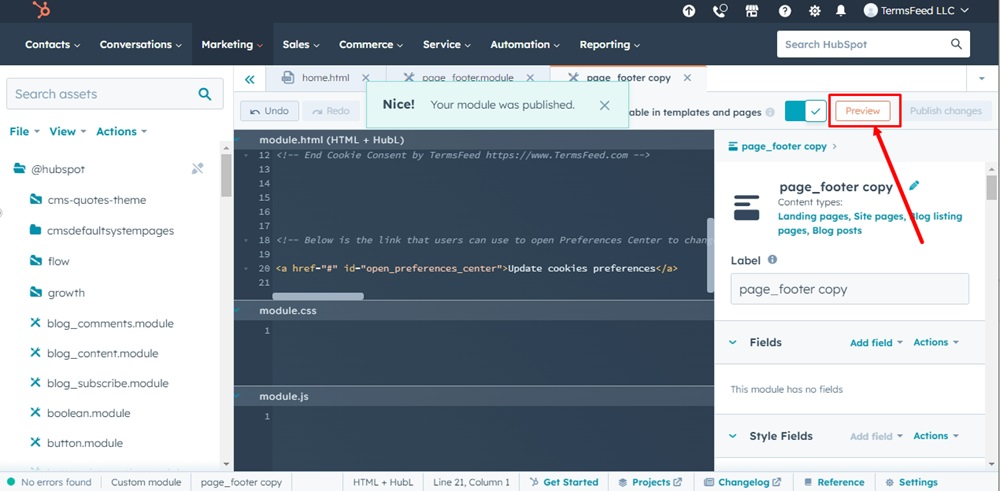Open the View dropdown menu
This screenshot has height=491, width=1000.
pyautogui.click(x=68, y=131)
